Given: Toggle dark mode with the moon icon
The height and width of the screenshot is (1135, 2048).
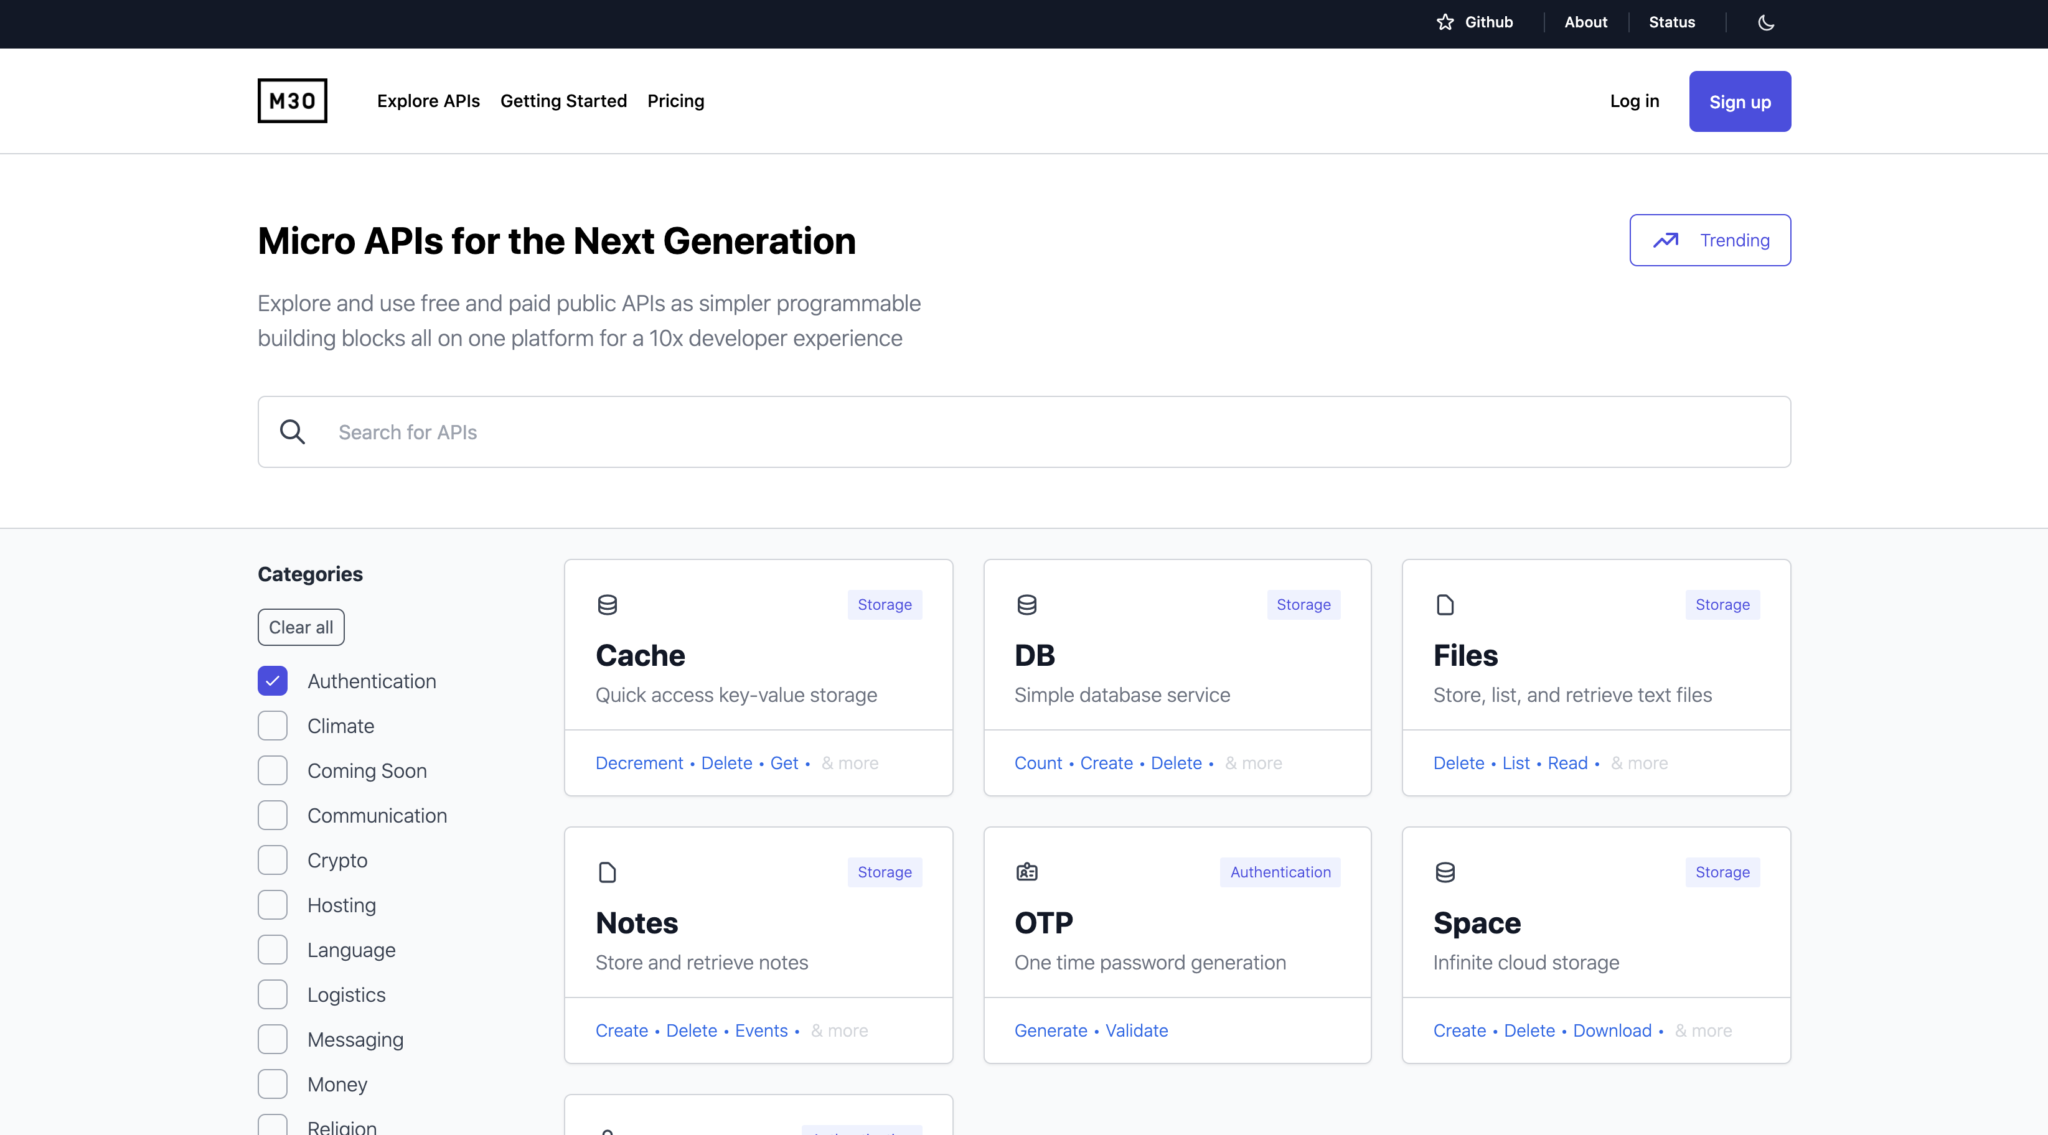Looking at the screenshot, I should [1764, 22].
